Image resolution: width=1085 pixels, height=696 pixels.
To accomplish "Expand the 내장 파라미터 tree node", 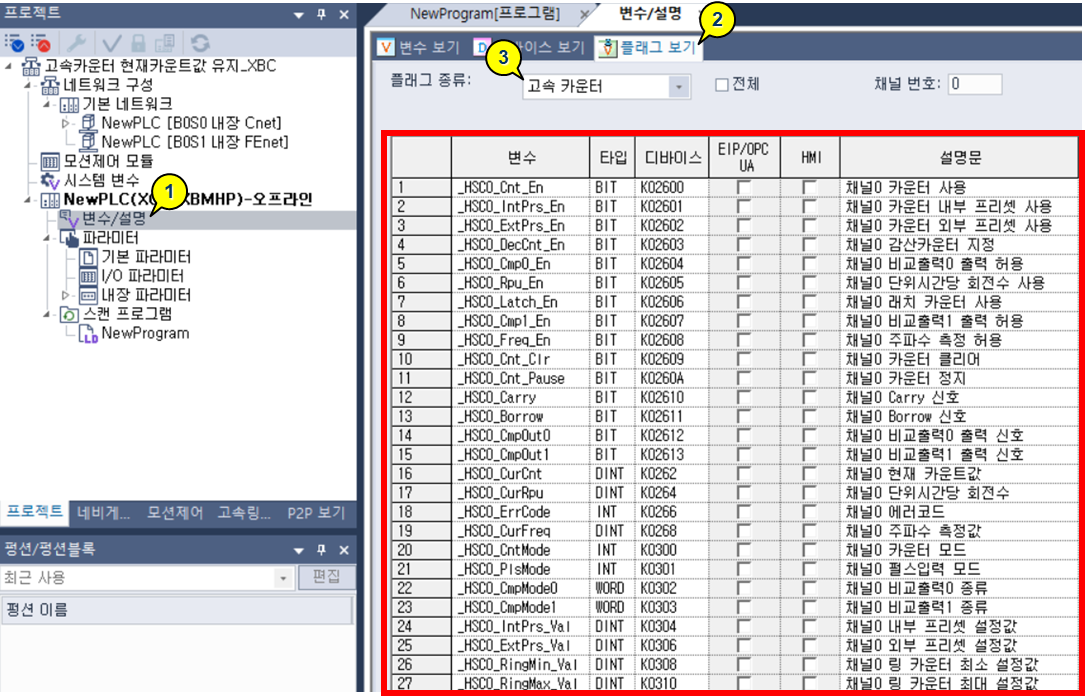I will (x=66, y=296).
